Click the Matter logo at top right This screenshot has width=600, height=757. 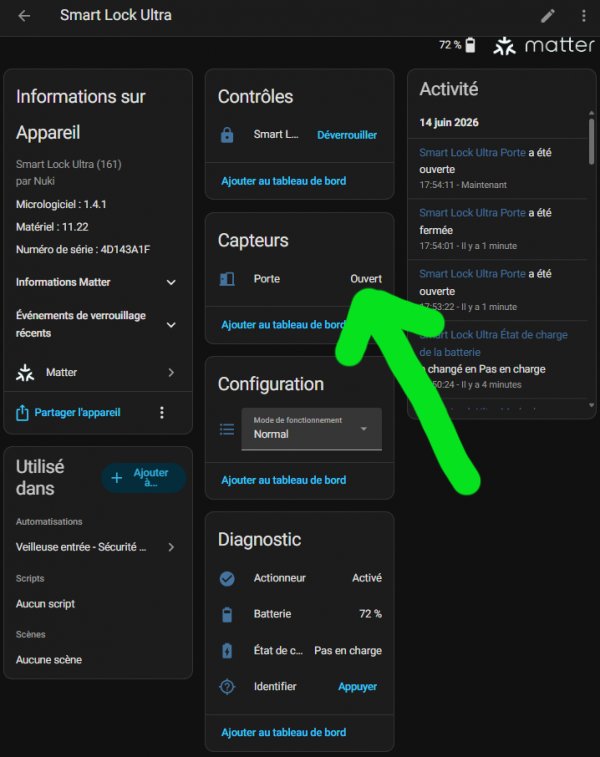544,46
